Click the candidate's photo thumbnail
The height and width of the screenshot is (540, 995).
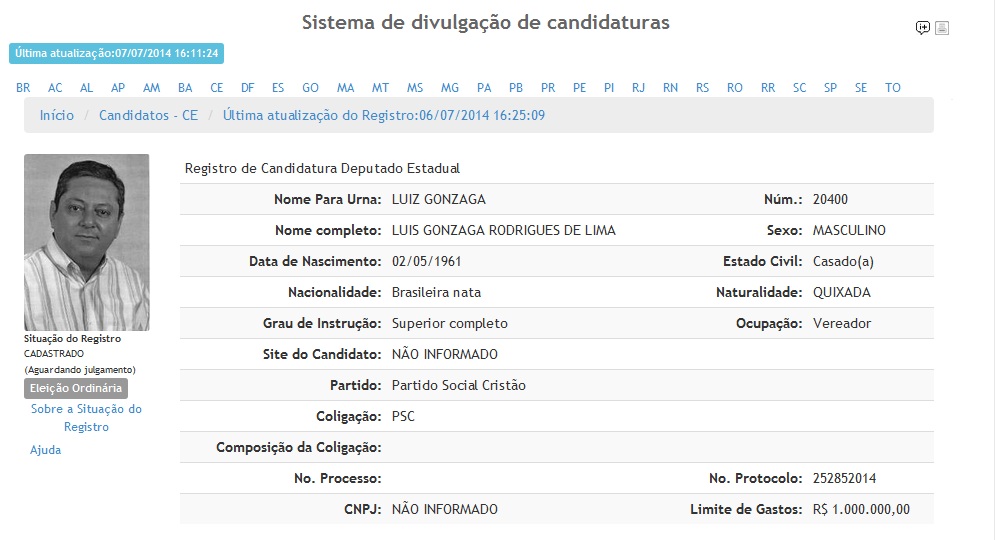87,242
